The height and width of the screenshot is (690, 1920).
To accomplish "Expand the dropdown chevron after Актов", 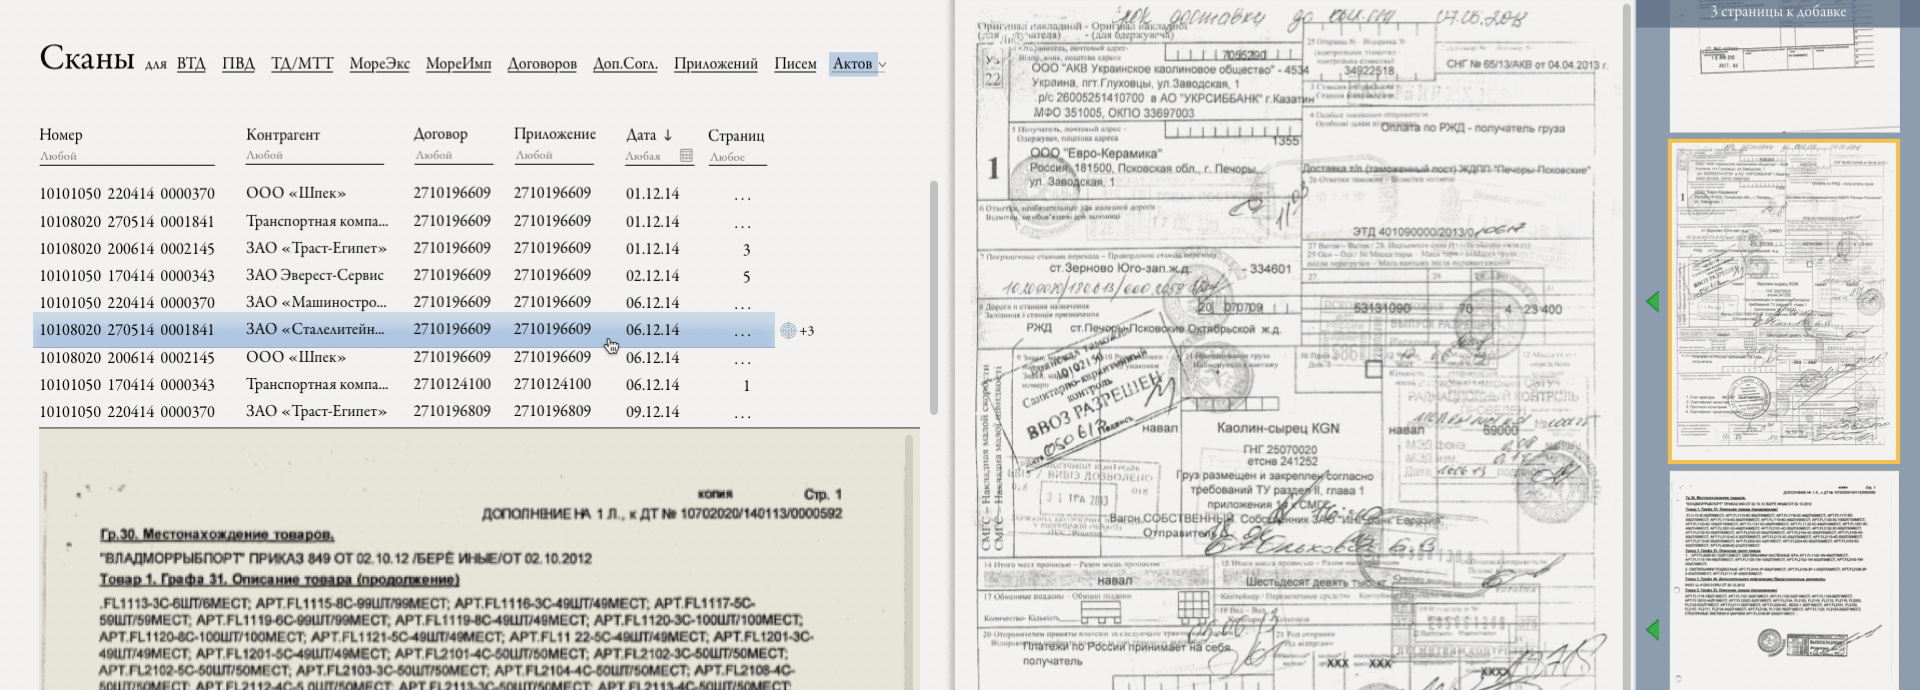I will point(882,65).
